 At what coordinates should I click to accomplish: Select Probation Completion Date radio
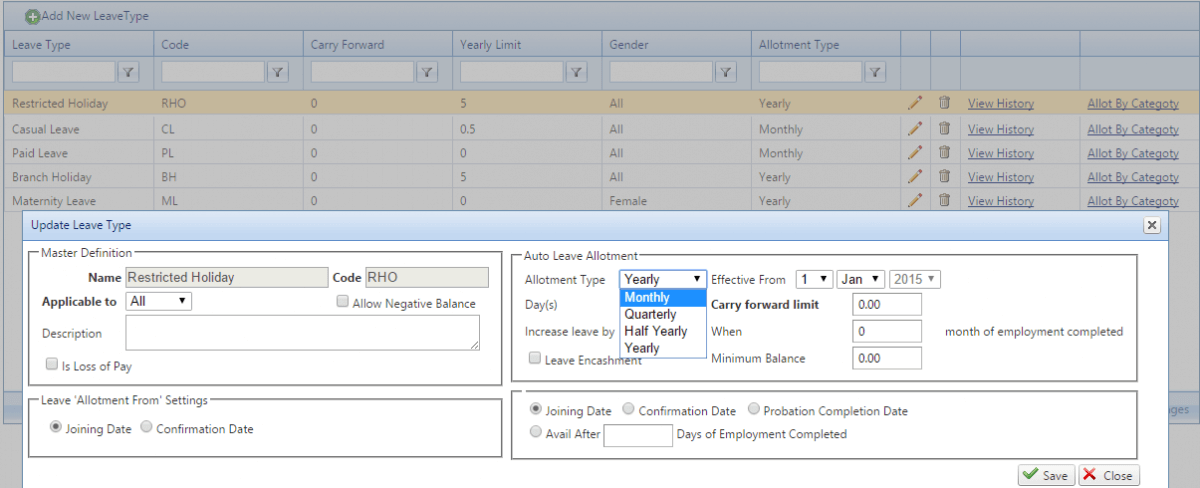(753, 409)
